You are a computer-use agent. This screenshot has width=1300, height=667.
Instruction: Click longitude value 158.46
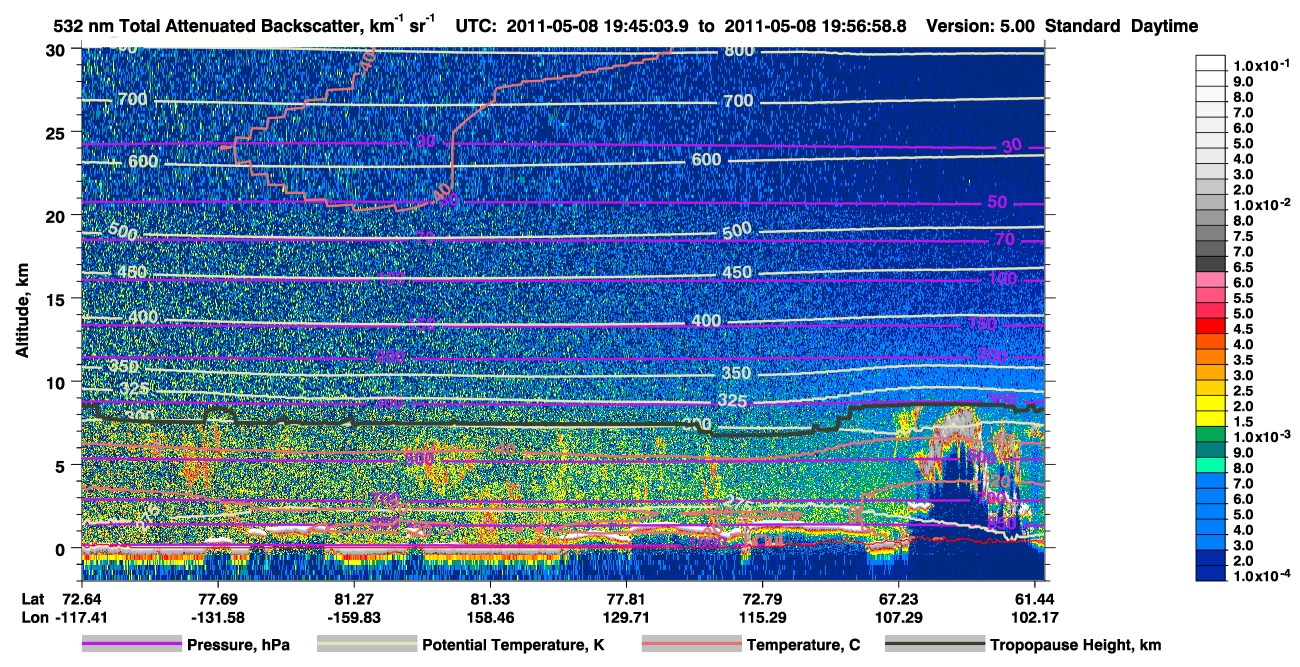490,616
